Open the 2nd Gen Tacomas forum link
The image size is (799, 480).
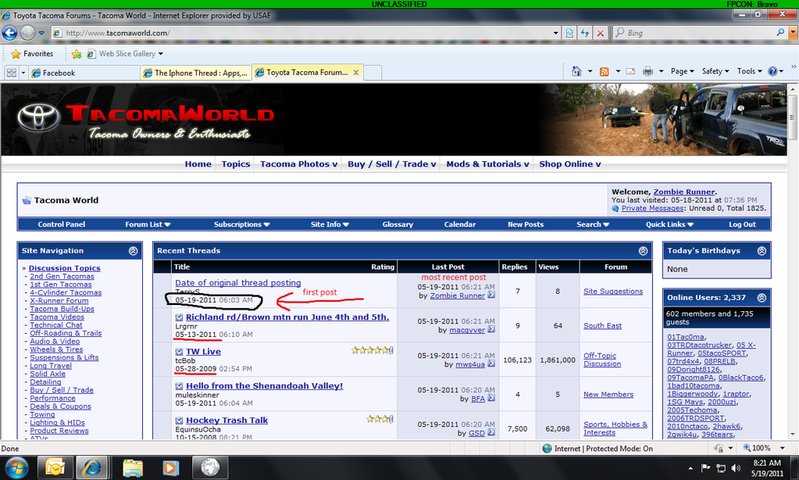62,276
